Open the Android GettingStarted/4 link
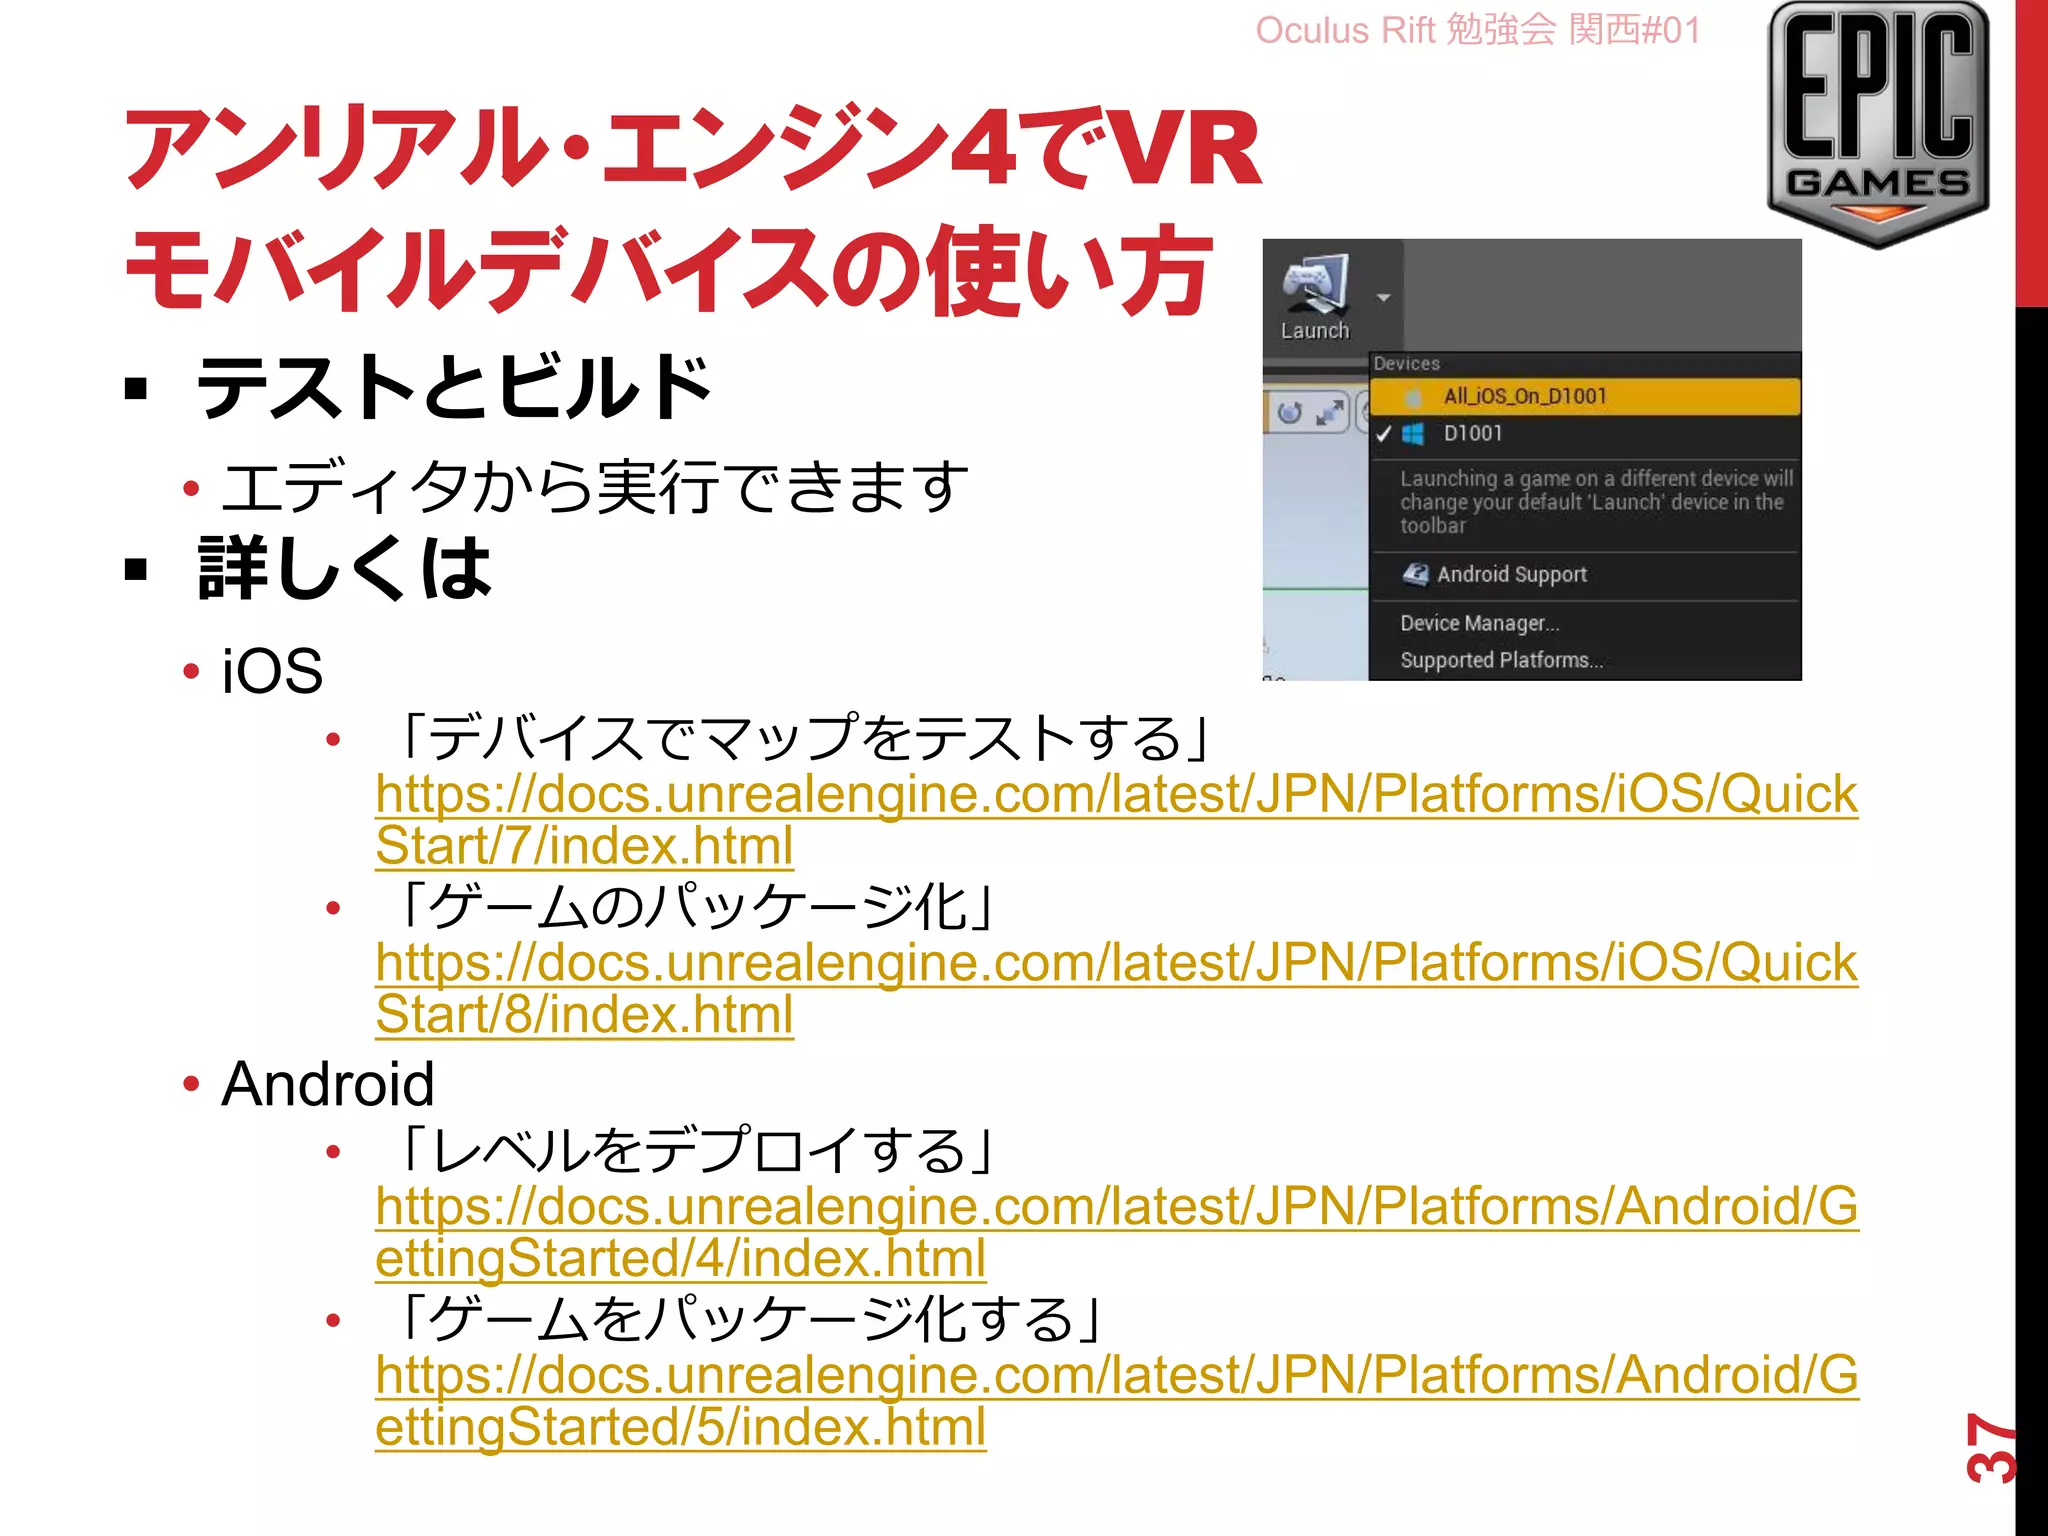This screenshot has width=2048, height=1536. [x=1116, y=1232]
